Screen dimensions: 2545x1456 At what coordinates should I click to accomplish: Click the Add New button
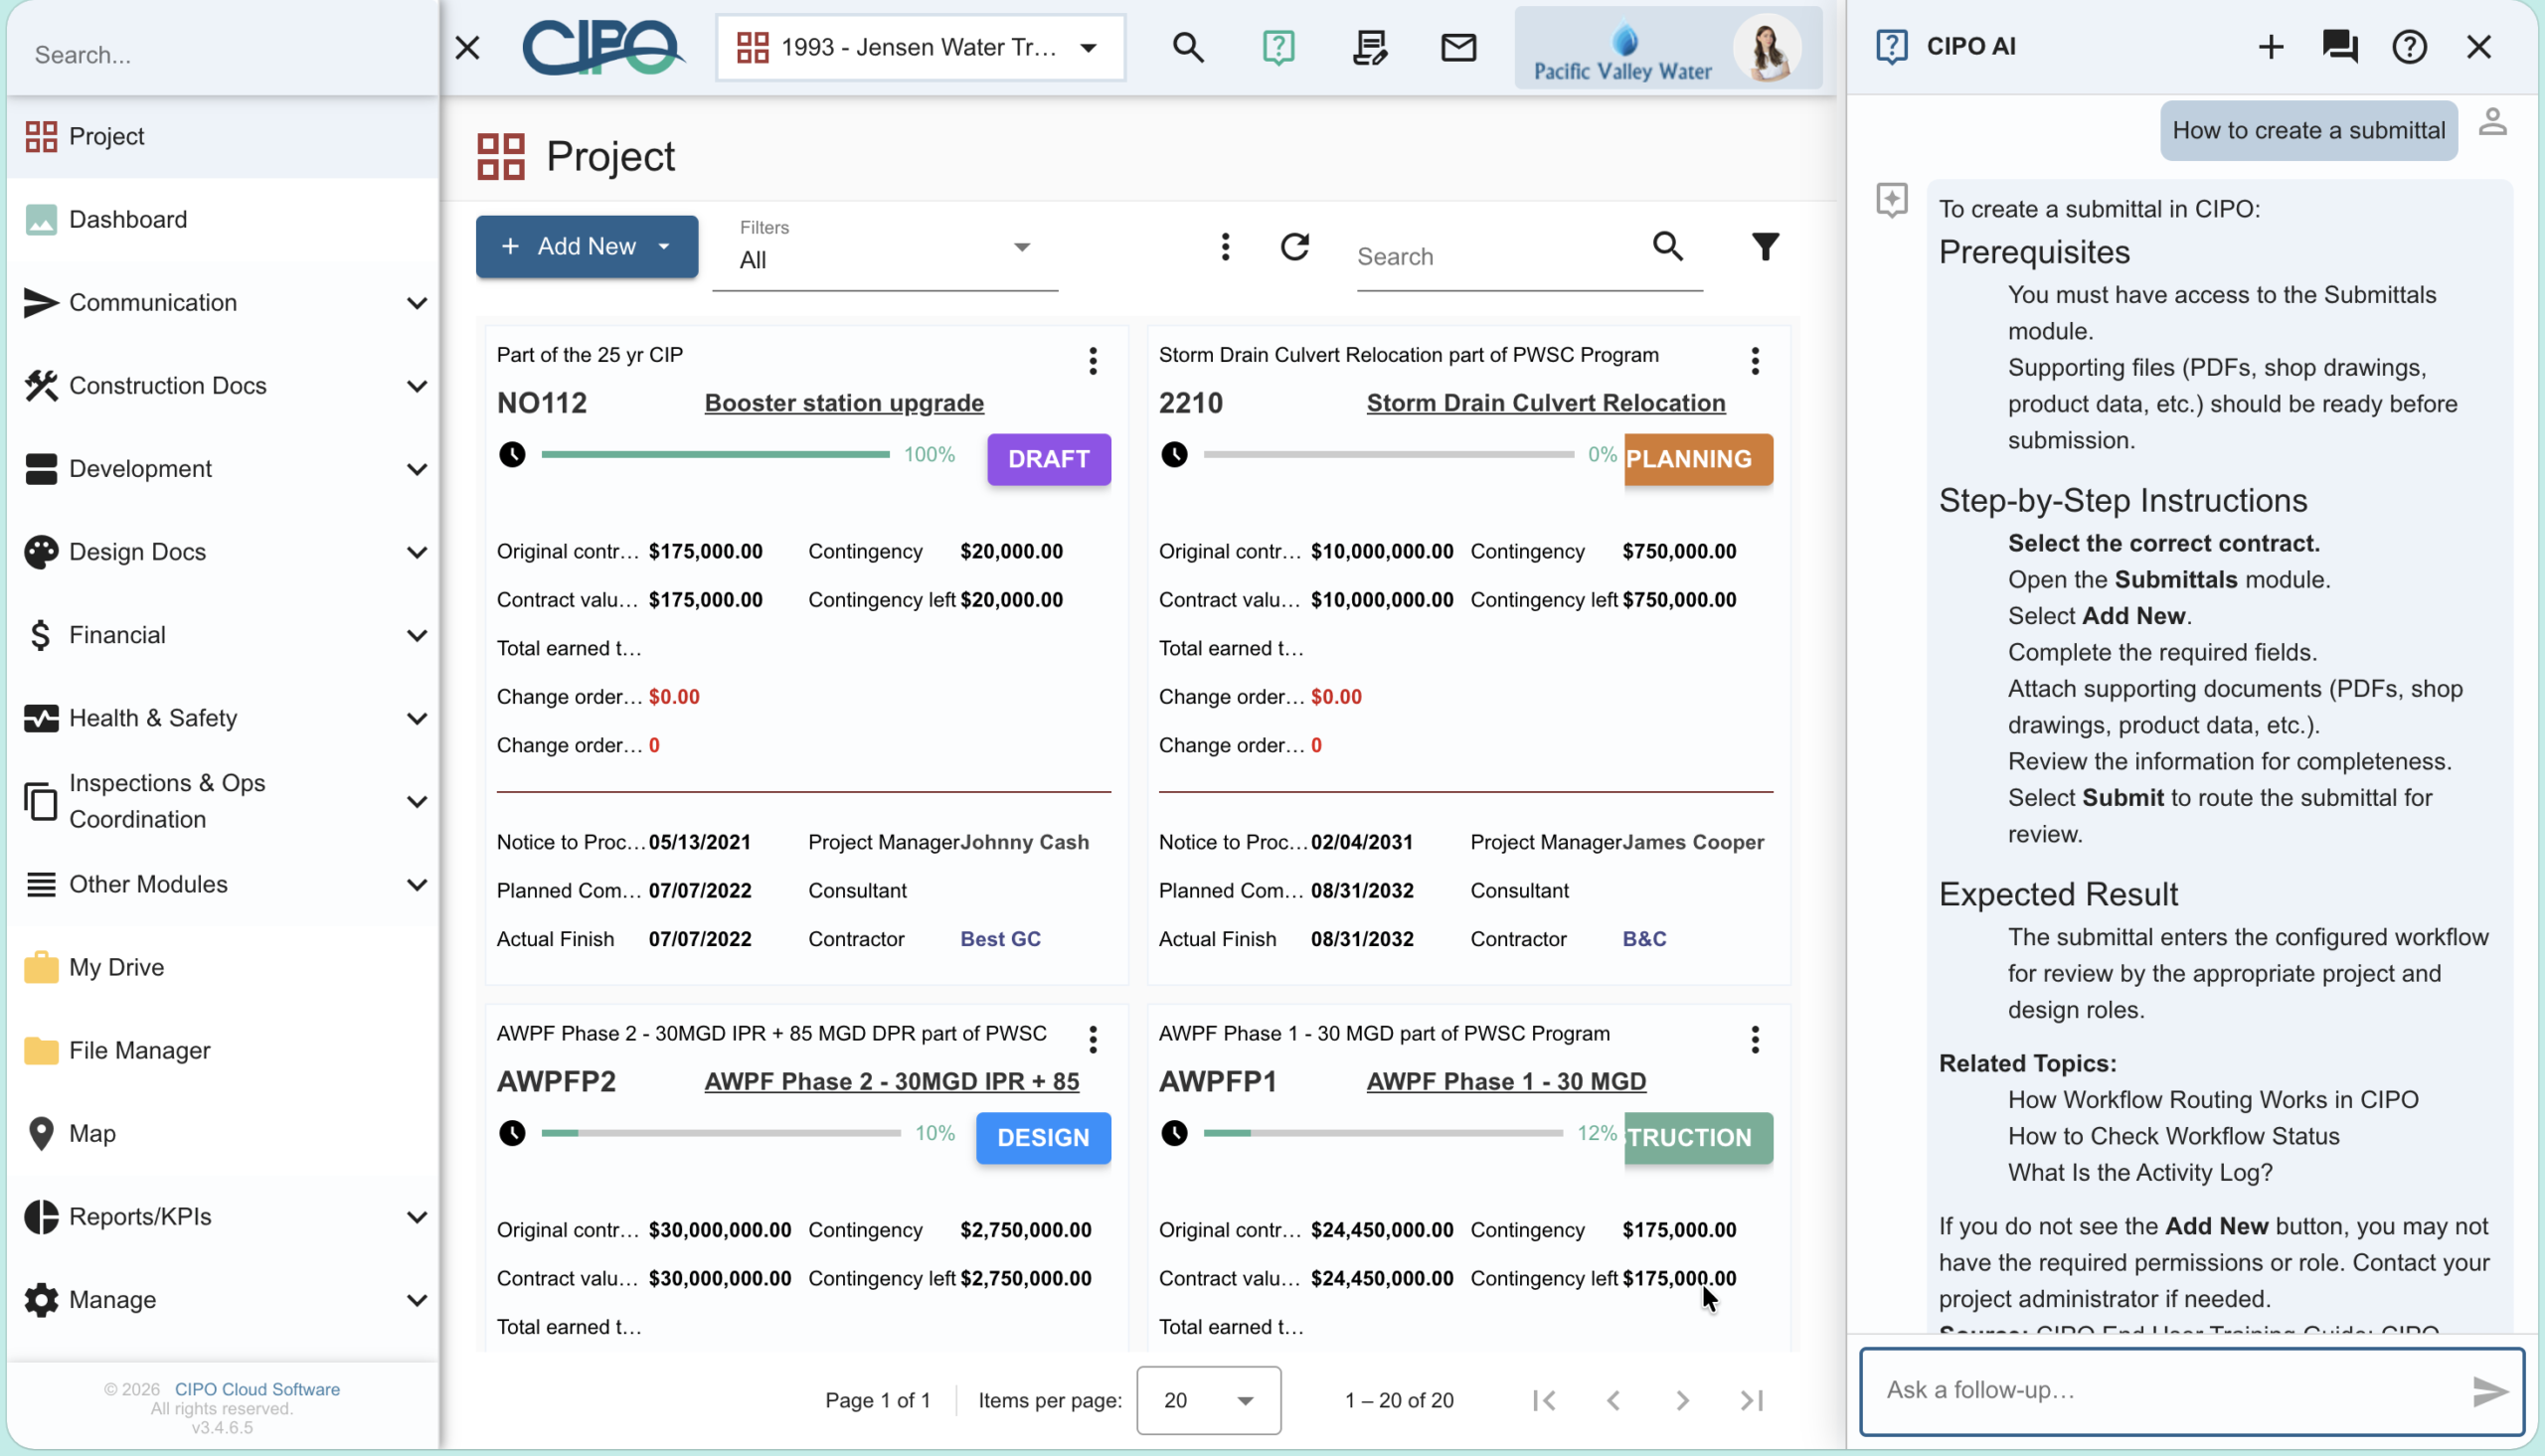tap(586, 247)
